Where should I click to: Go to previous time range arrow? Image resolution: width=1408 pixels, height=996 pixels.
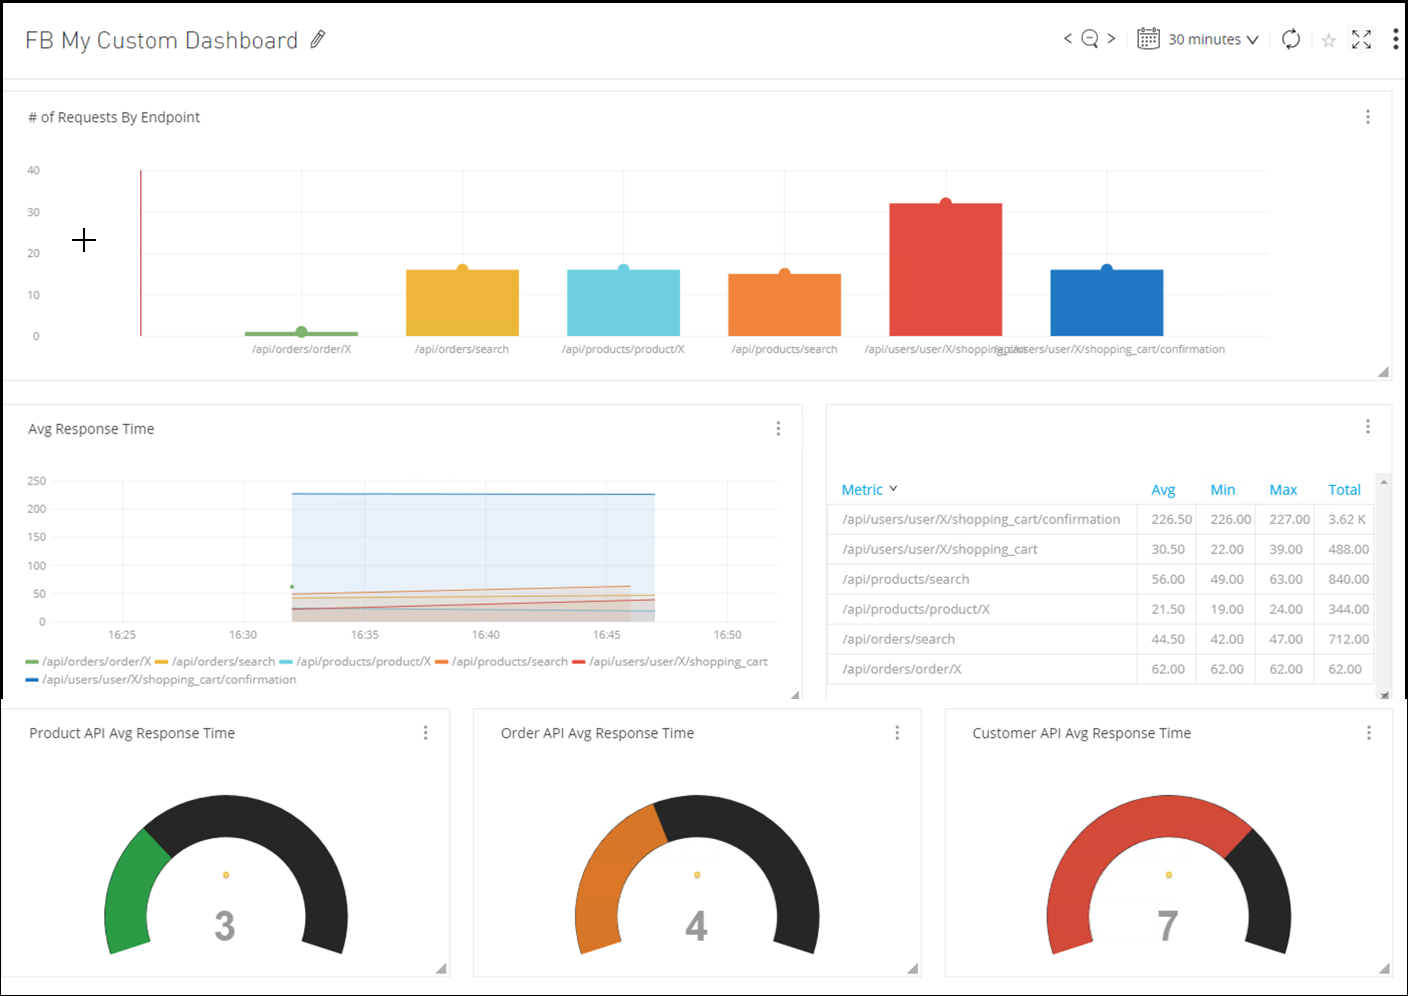(x=1067, y=39)
